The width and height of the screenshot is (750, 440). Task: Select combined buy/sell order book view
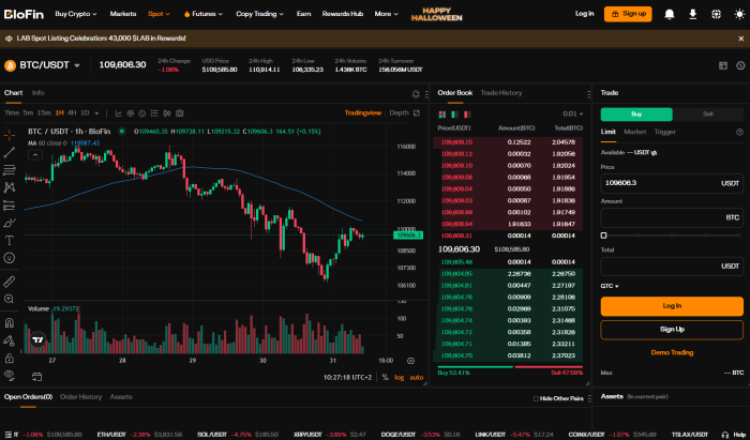click(442, 114)
